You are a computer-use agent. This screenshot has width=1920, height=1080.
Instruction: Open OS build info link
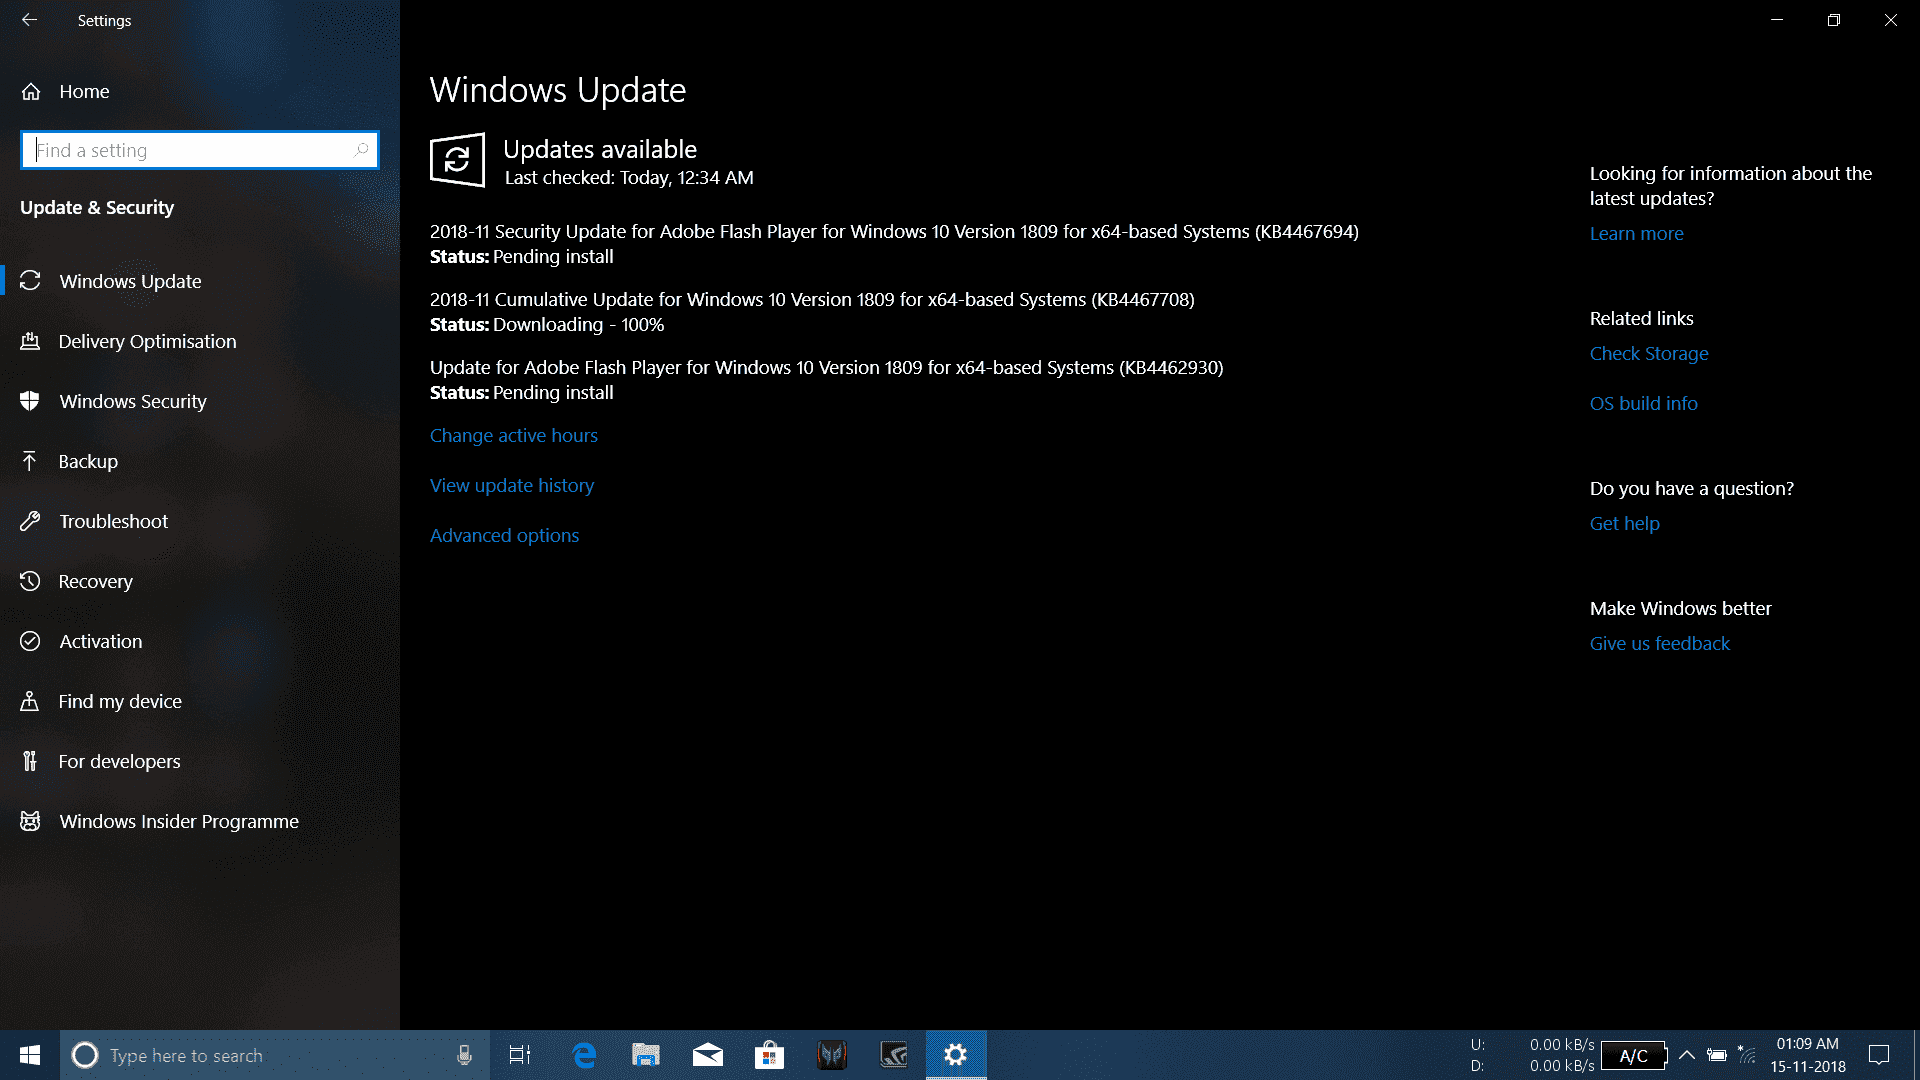tap(1643, 404)
